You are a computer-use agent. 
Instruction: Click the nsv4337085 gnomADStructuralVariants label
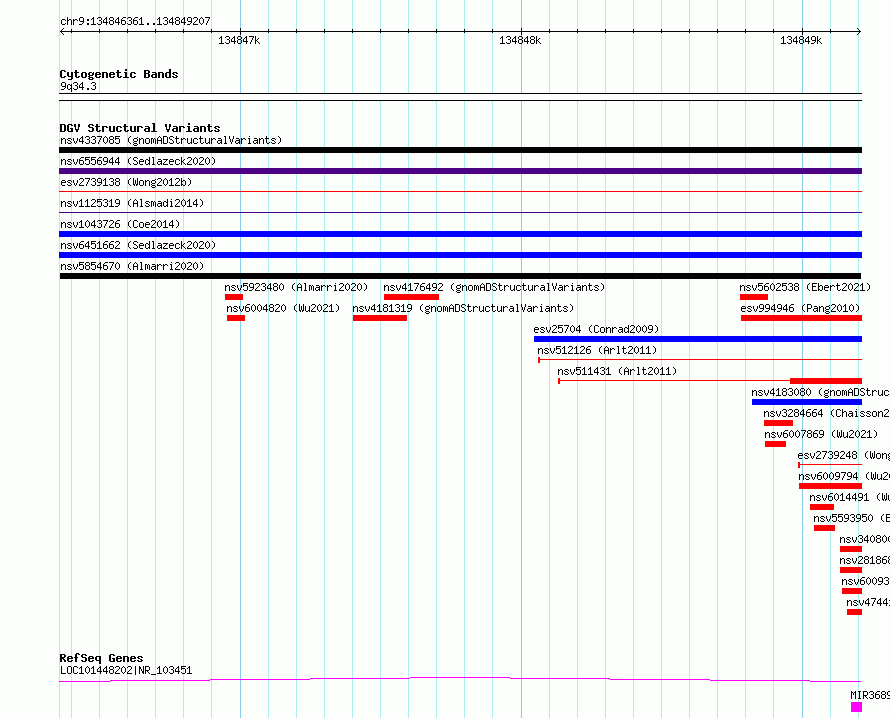point(171,140)
